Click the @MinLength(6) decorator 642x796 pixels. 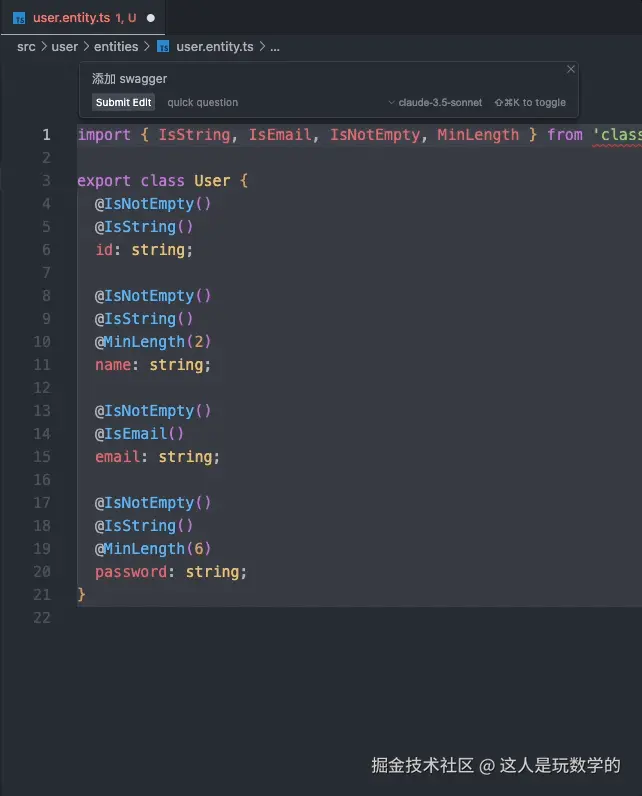pos(152,549)
